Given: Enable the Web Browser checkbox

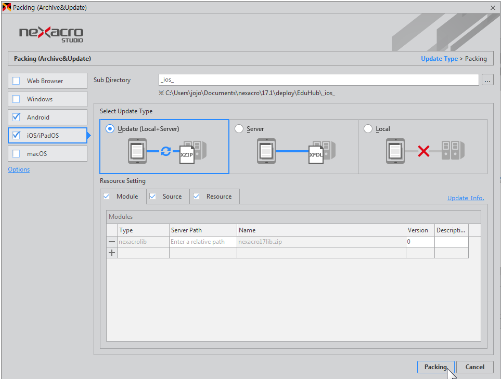Looking at the screenshot, I should [x=16, y=81].
